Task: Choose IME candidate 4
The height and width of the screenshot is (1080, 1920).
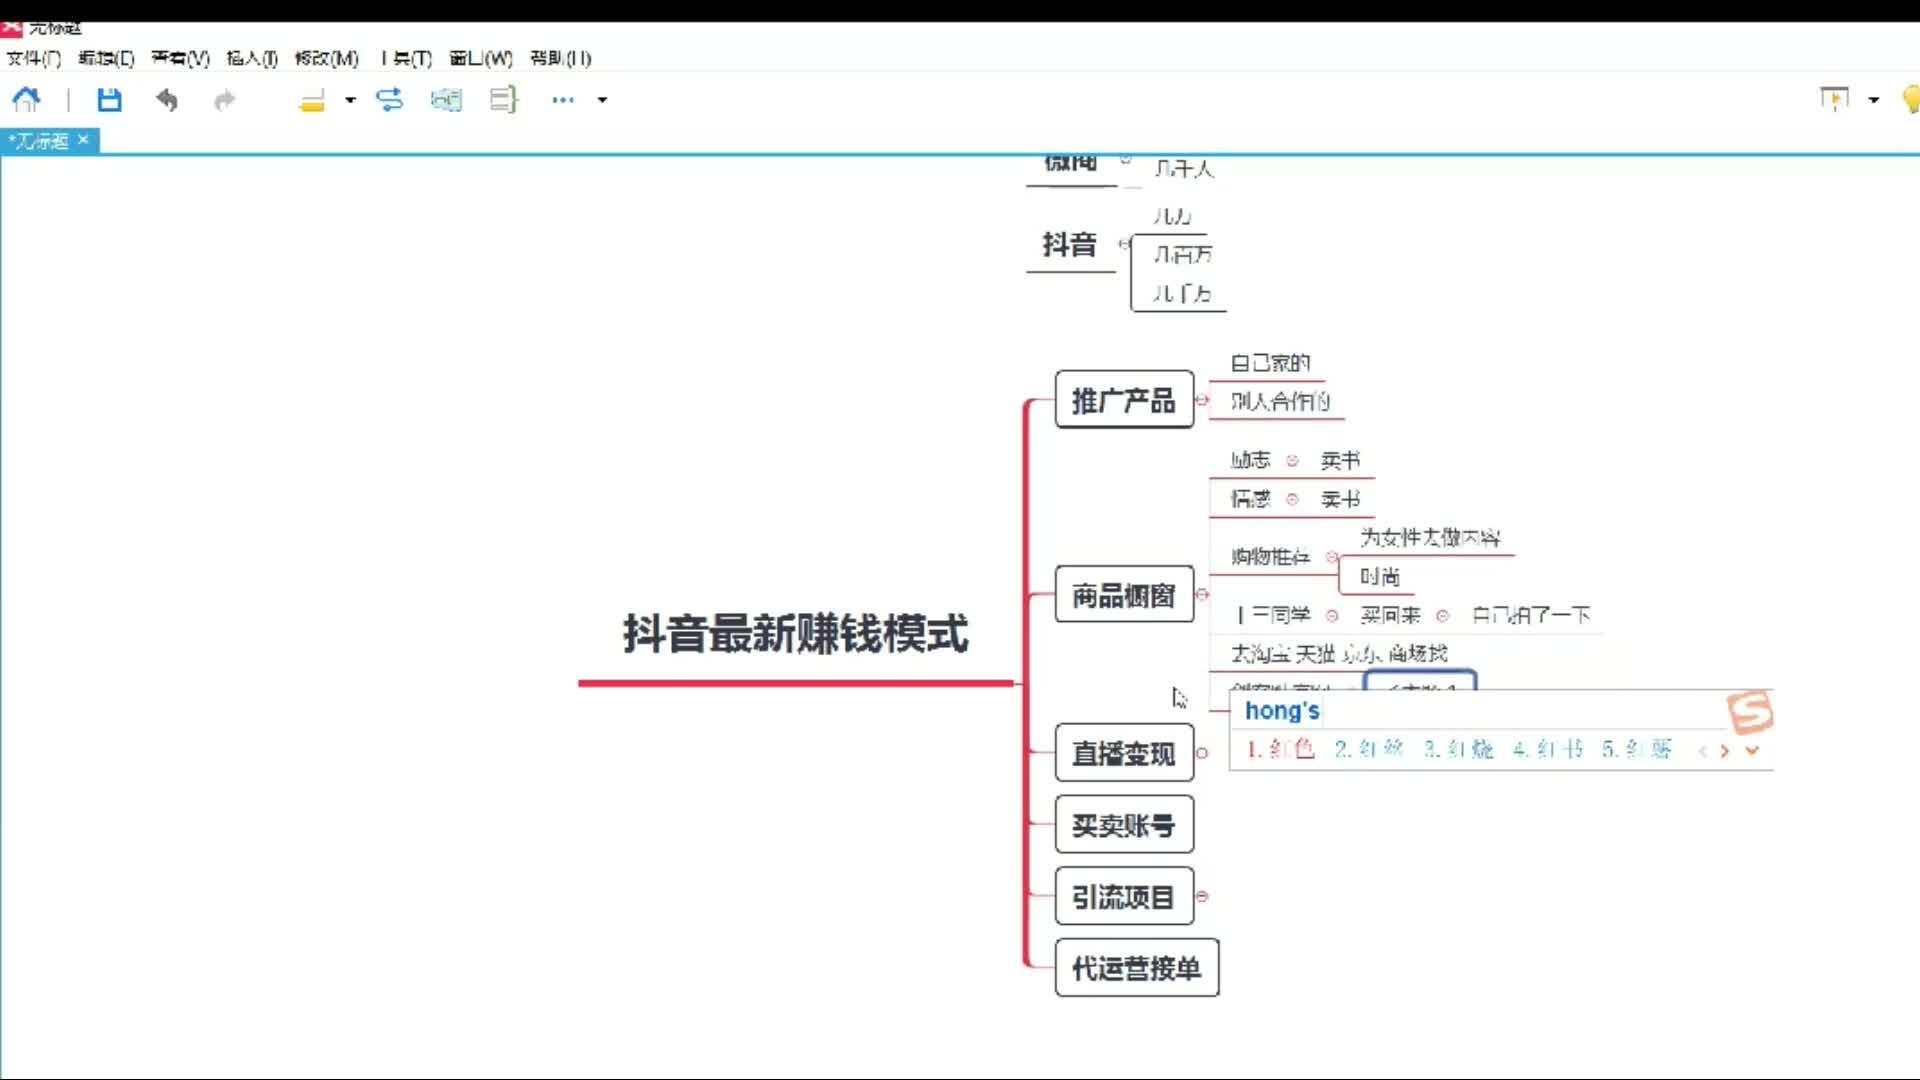Action: [x=1548, y=749]
